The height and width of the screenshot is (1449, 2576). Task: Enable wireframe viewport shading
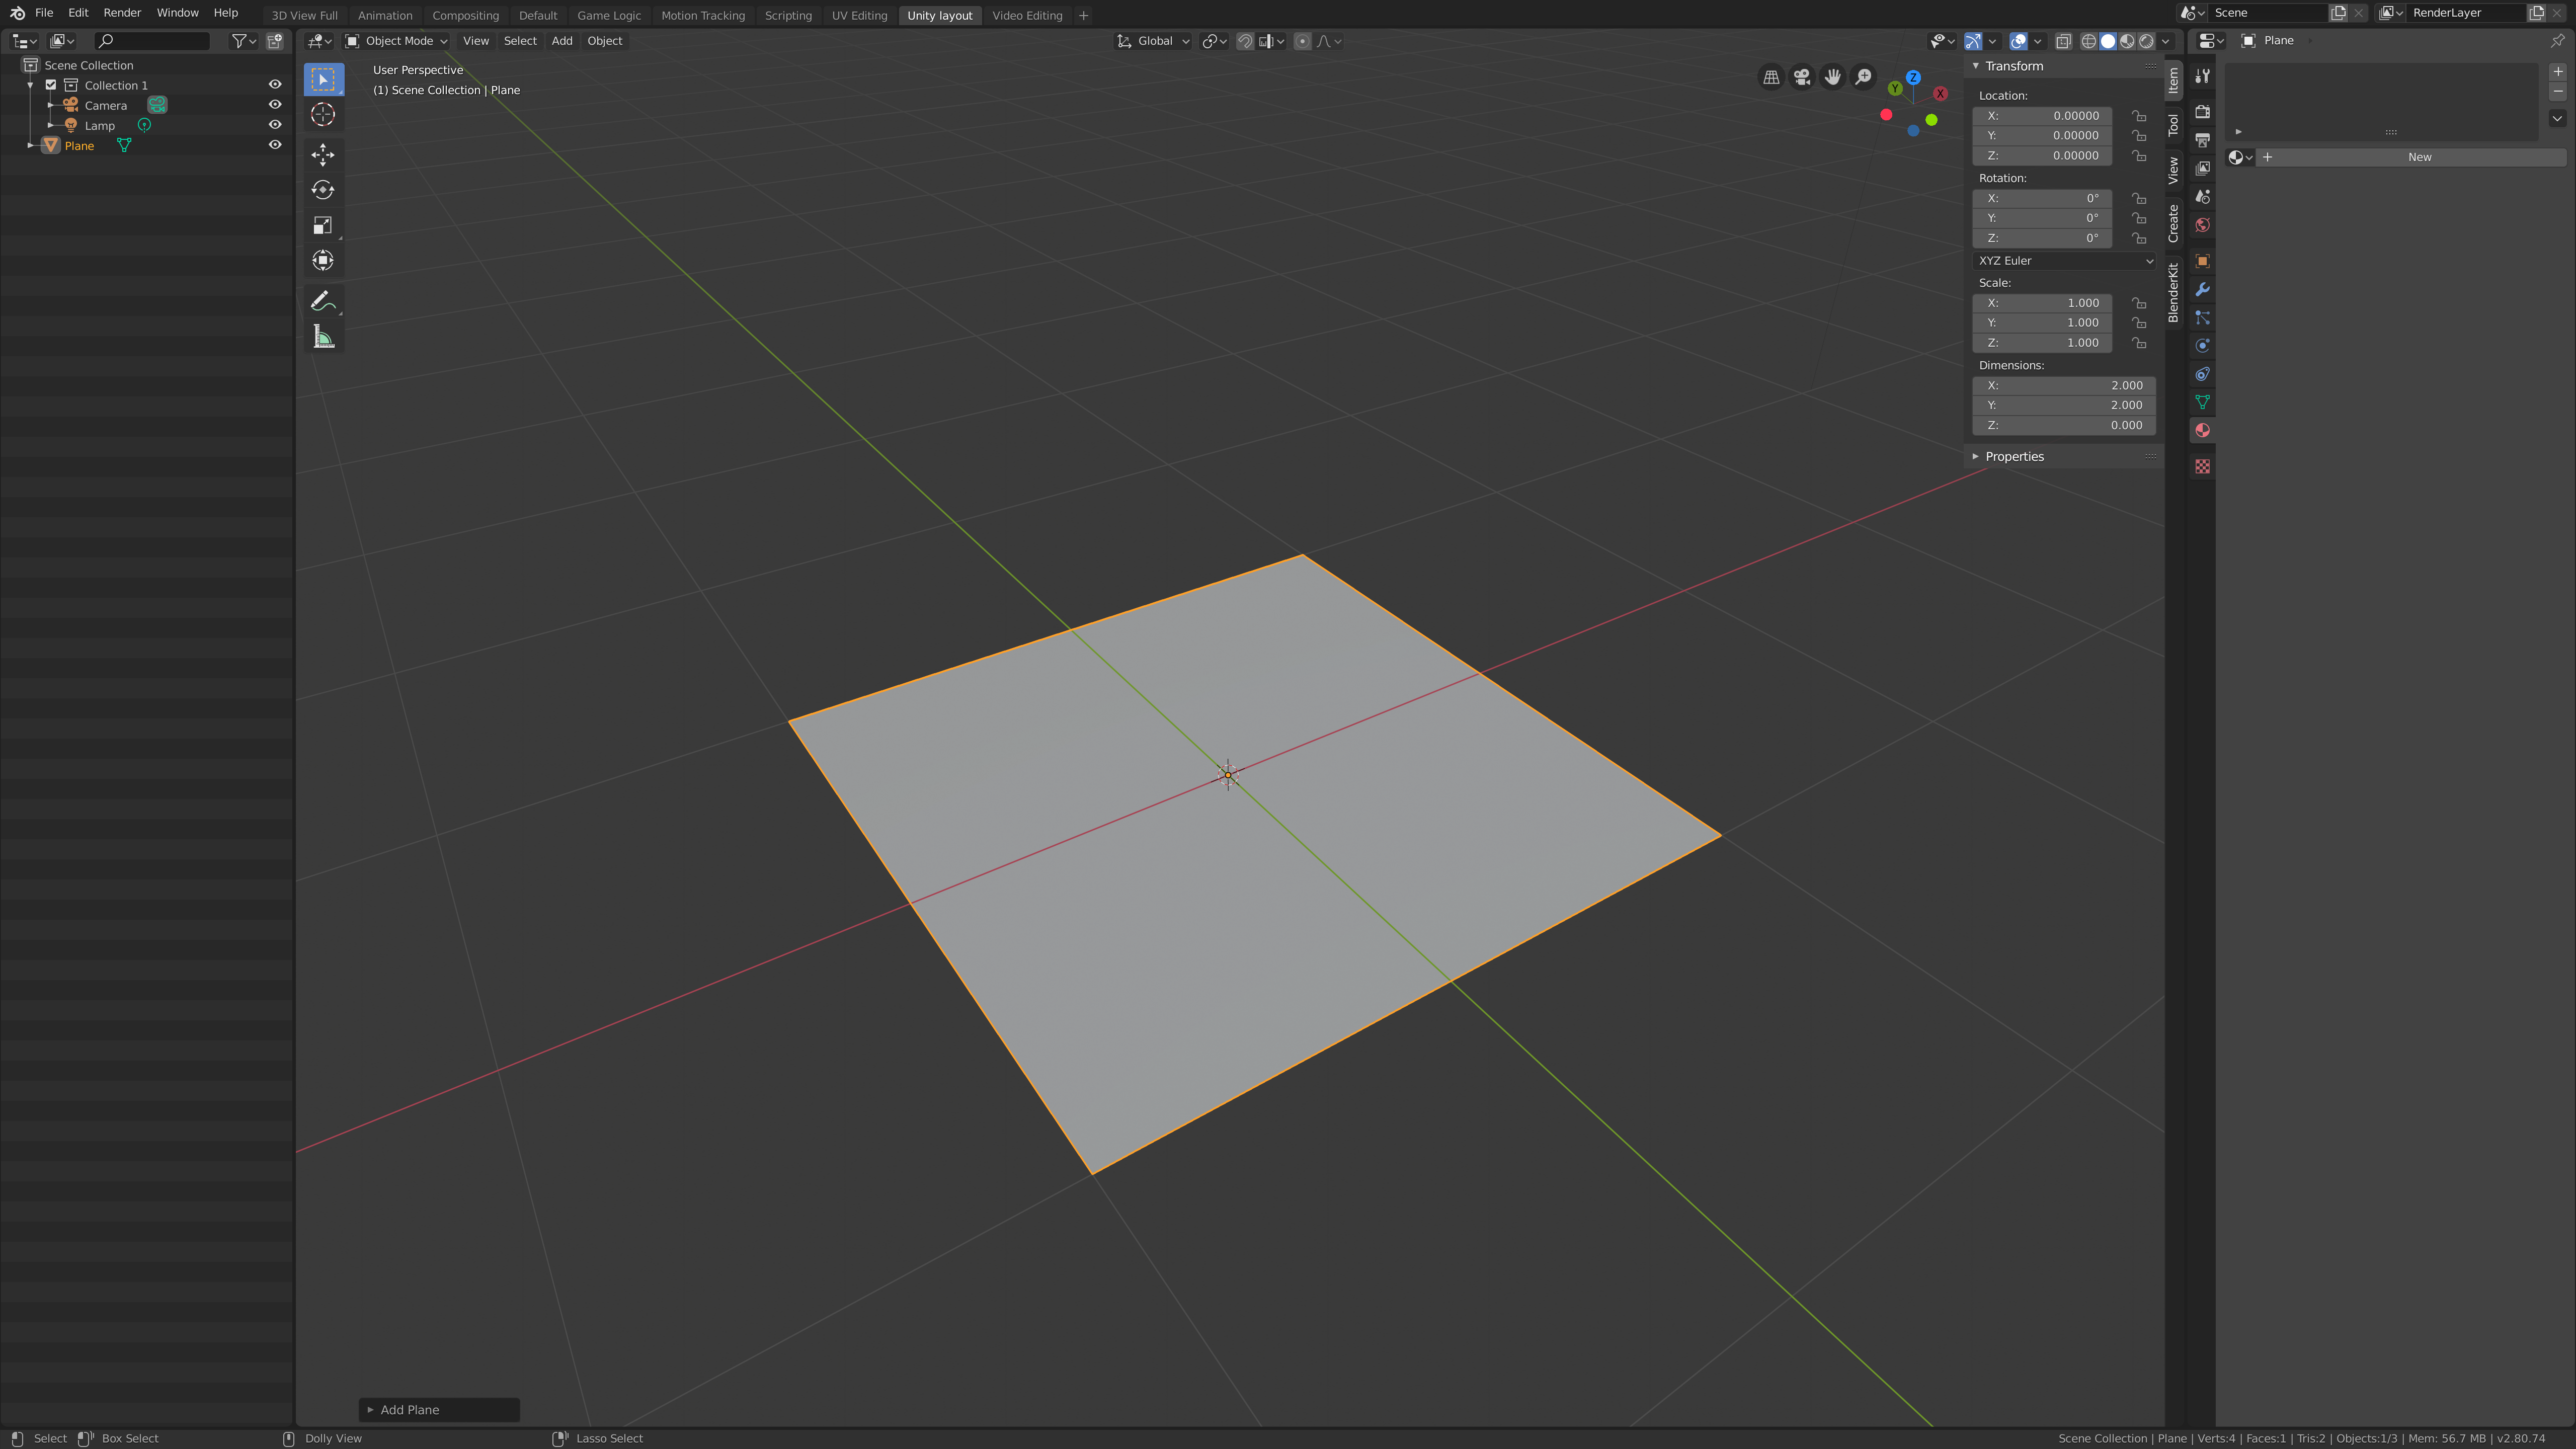2089,41
